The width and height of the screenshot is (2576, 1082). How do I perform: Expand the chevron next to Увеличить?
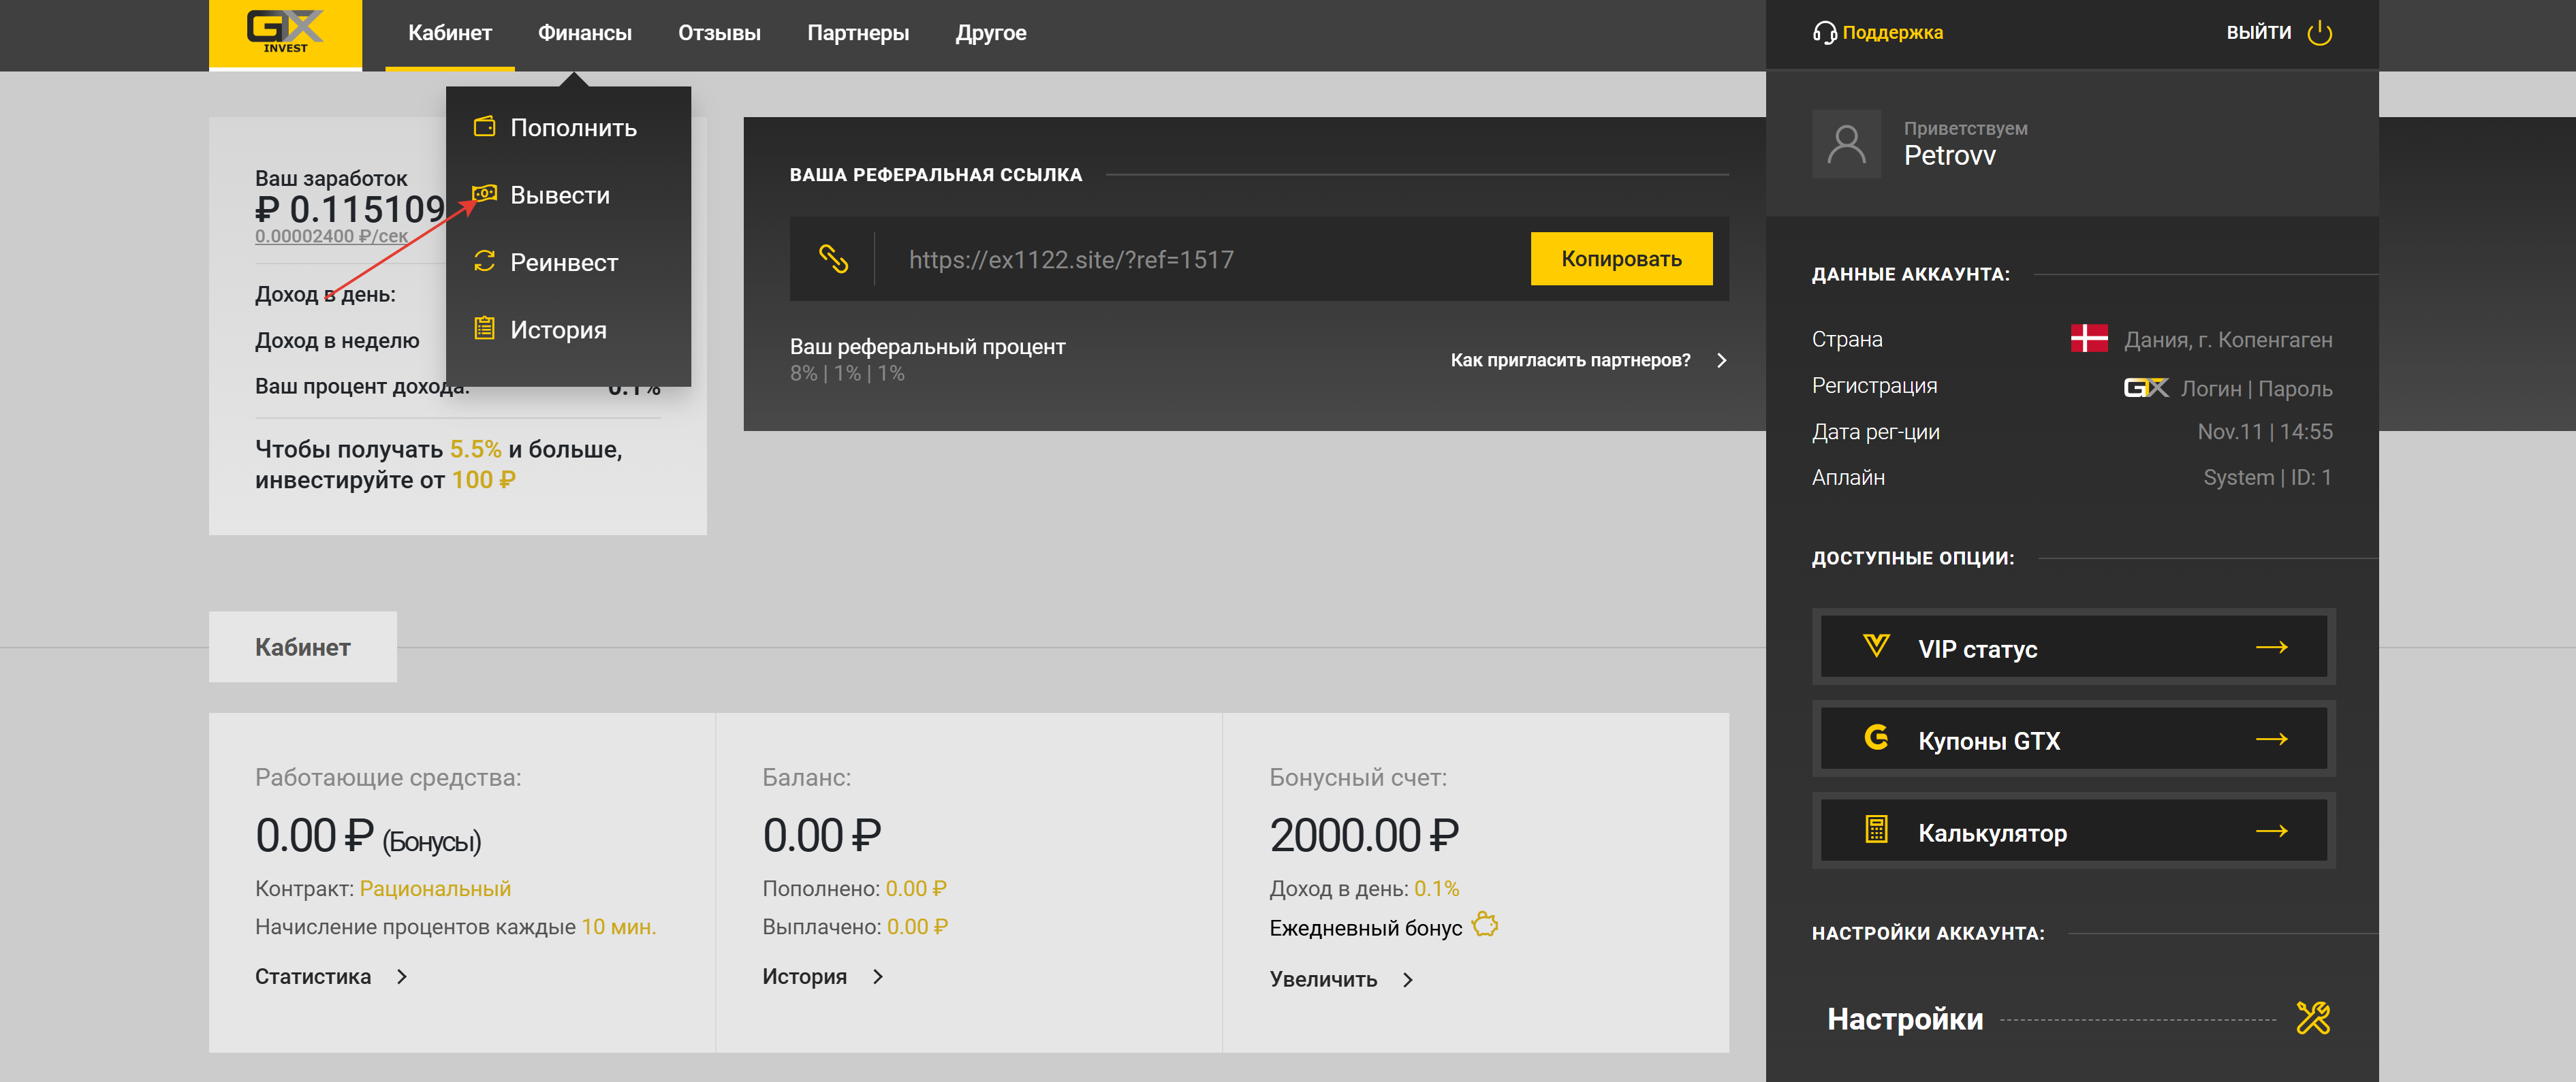pyautogui.click(x=1408, y=980)
